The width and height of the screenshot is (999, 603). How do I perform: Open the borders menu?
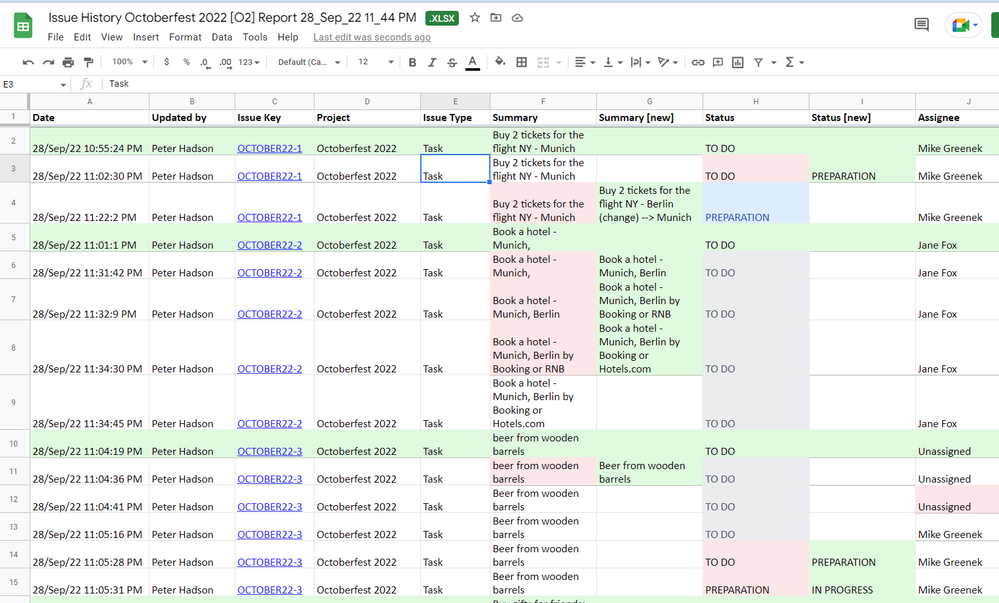521,61
